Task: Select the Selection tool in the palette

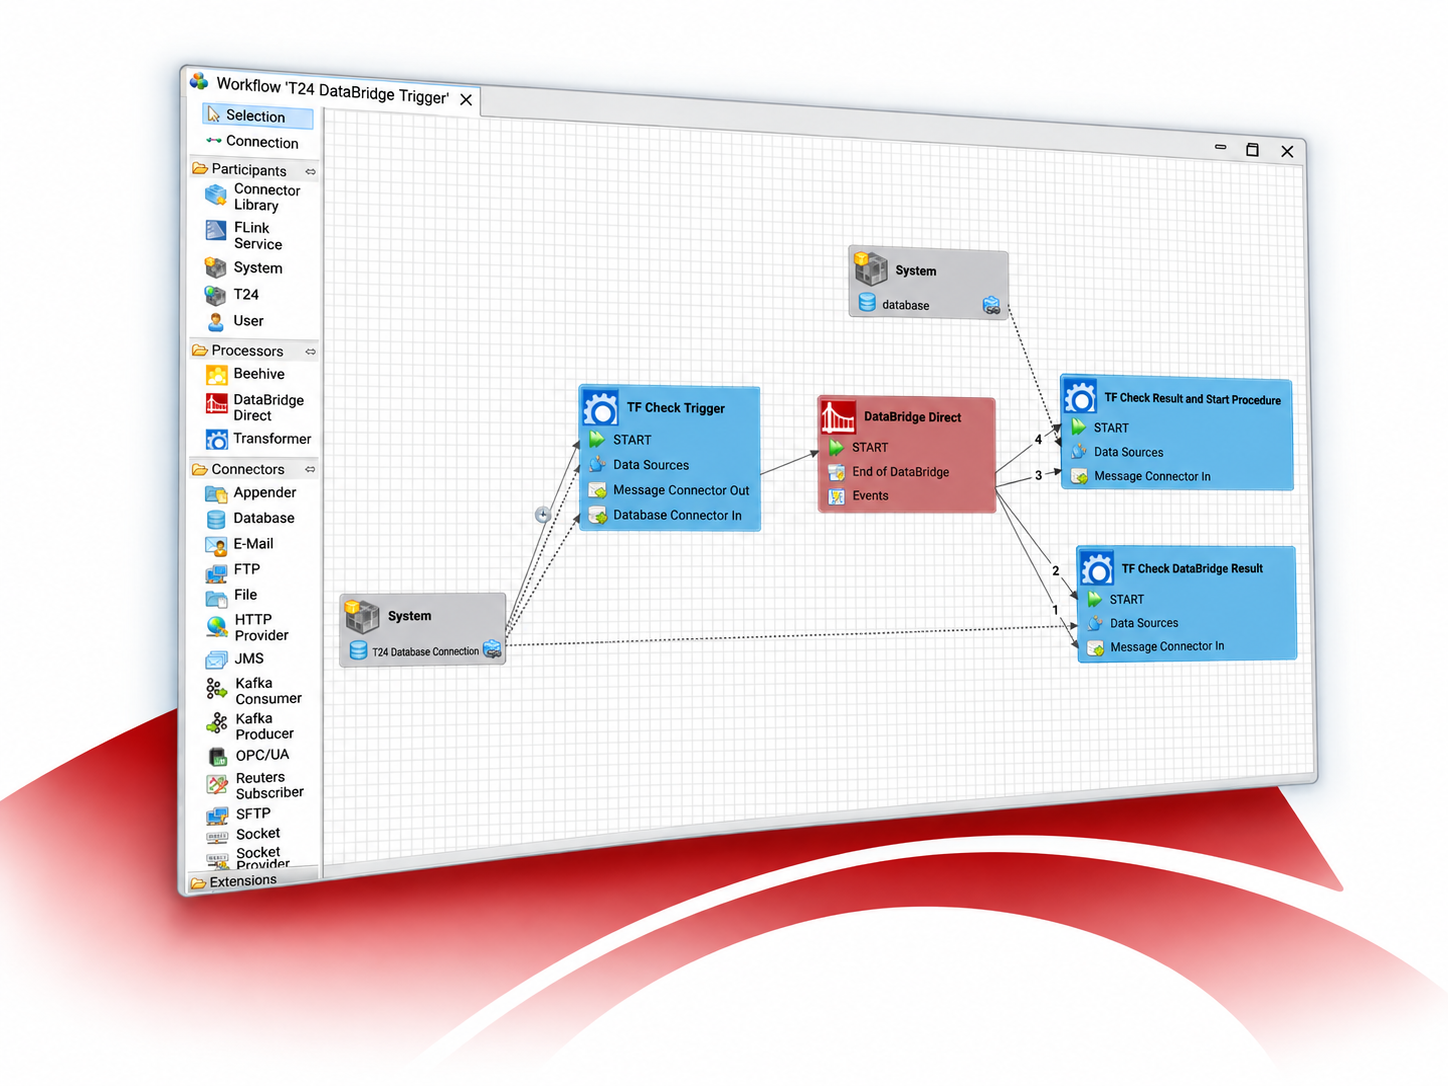Action: tap(257, 116)
